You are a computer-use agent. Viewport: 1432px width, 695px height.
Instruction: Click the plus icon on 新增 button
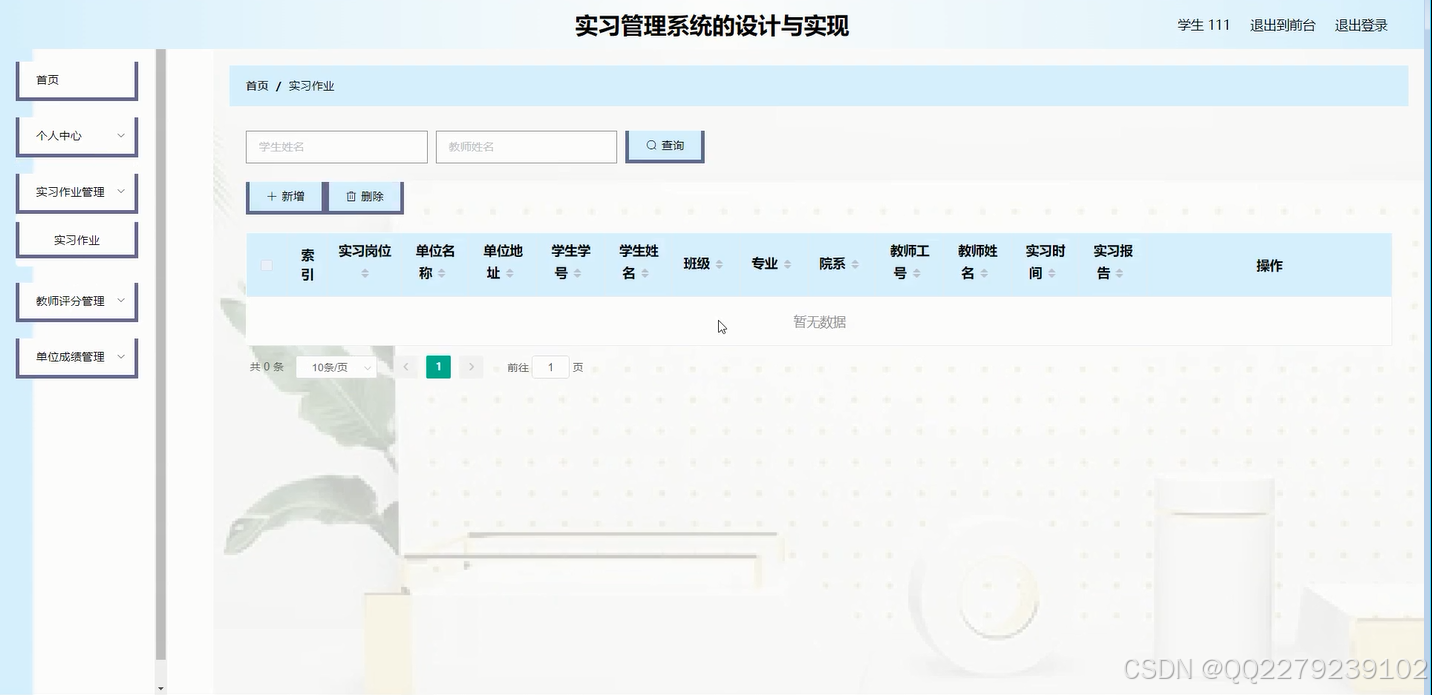click(x=271, y=196)
